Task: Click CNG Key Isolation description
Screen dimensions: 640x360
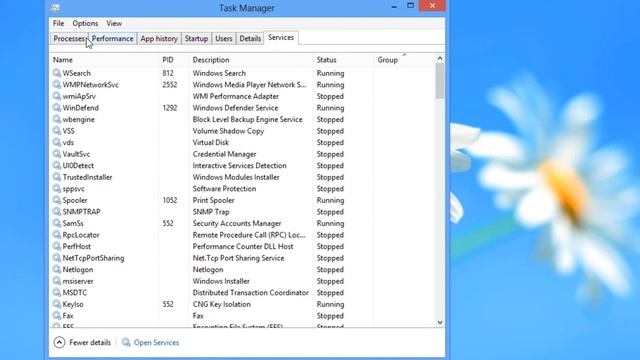Action: point(222,304)
